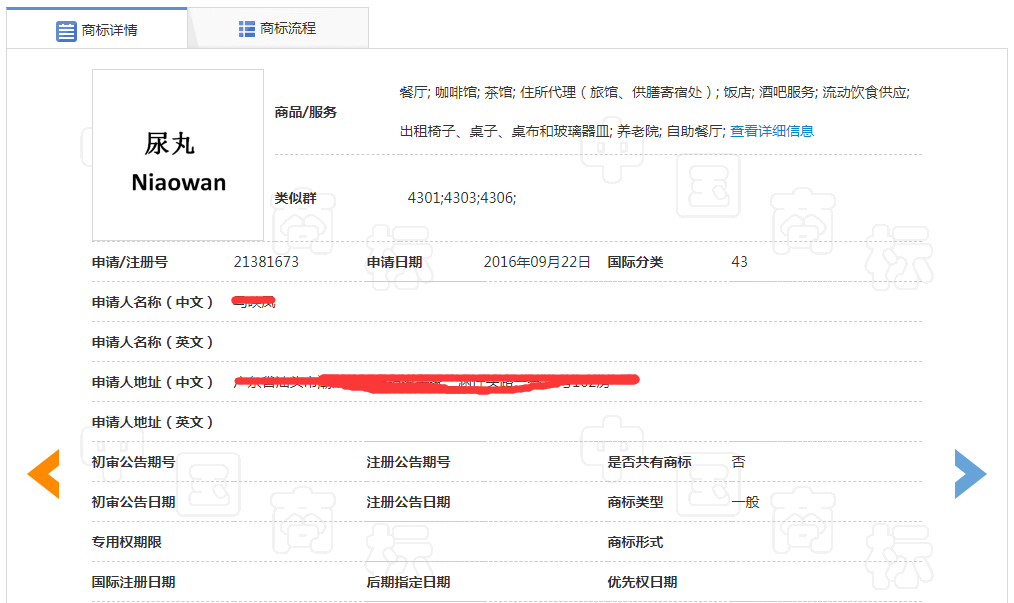The height and width of the screenshot is (603, 1014).
Task: Click the application date 2016年09月22日
Action: coord(537,262)
